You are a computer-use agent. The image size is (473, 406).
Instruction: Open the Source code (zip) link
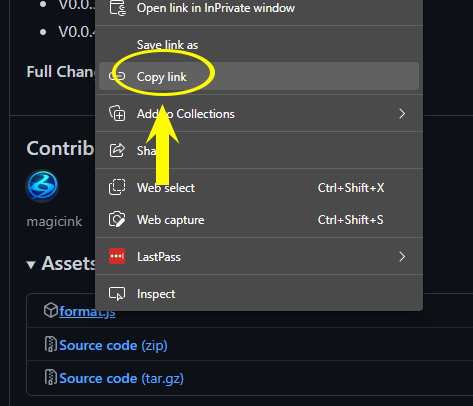113,345
